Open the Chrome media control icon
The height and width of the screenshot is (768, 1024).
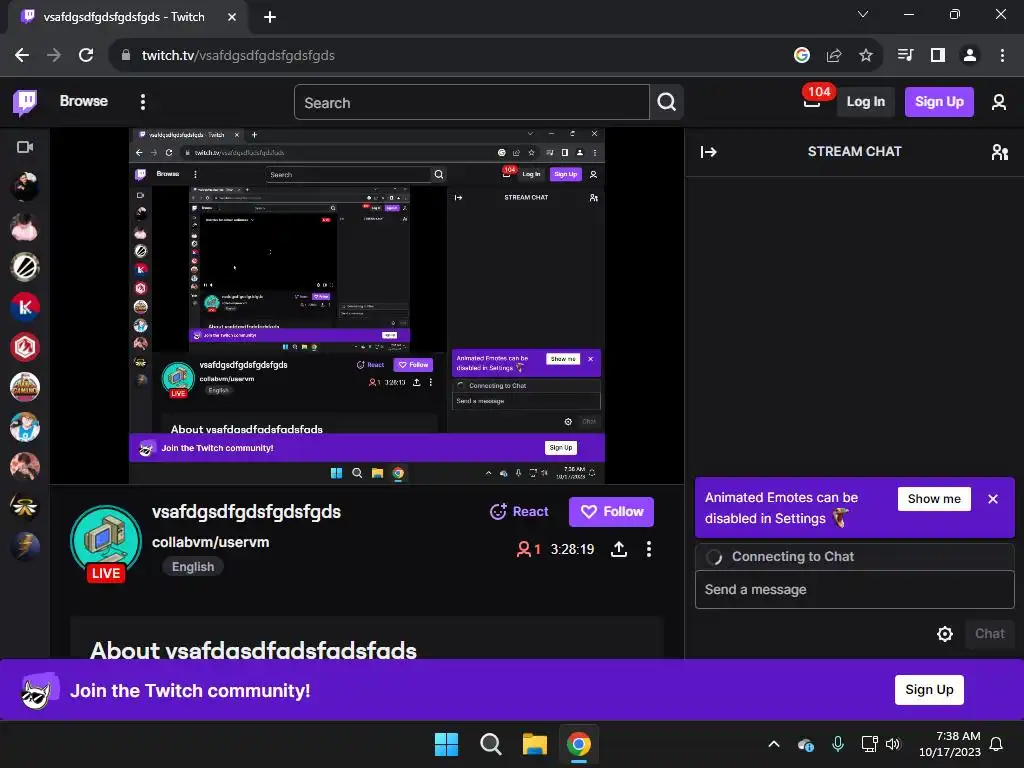coord(906,56)
